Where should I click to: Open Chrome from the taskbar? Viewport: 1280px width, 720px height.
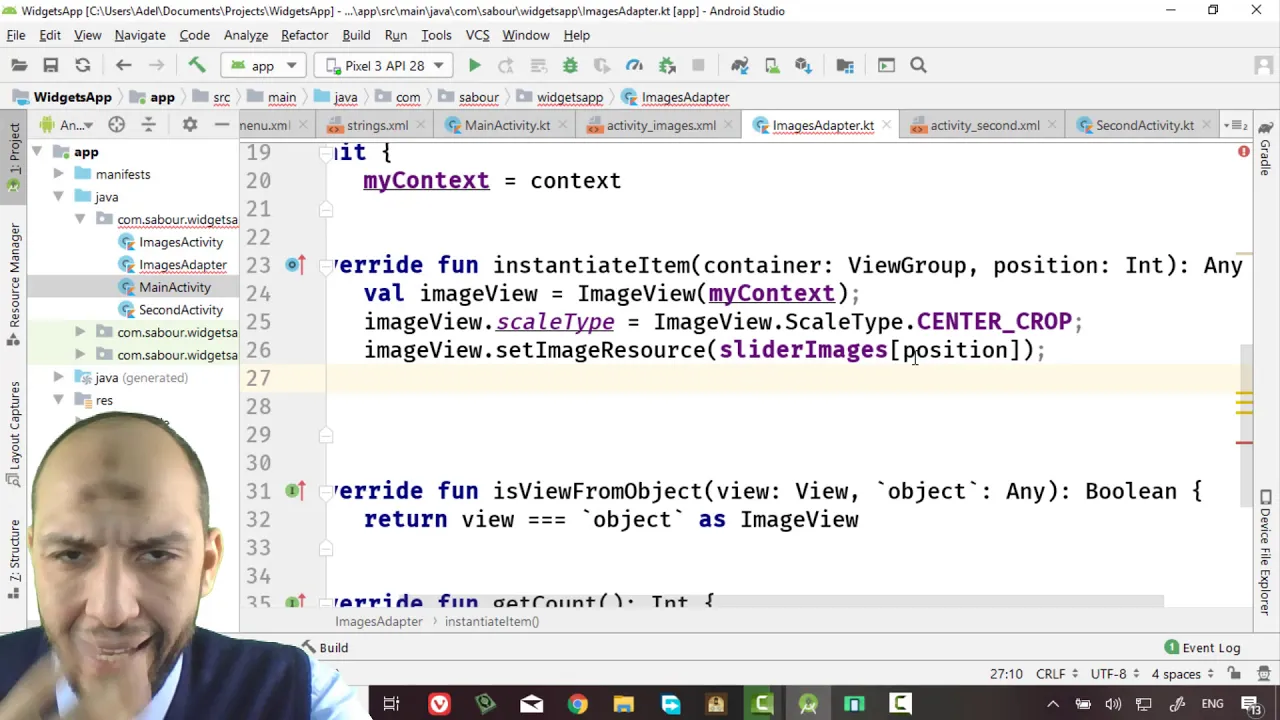click(578, 704)
